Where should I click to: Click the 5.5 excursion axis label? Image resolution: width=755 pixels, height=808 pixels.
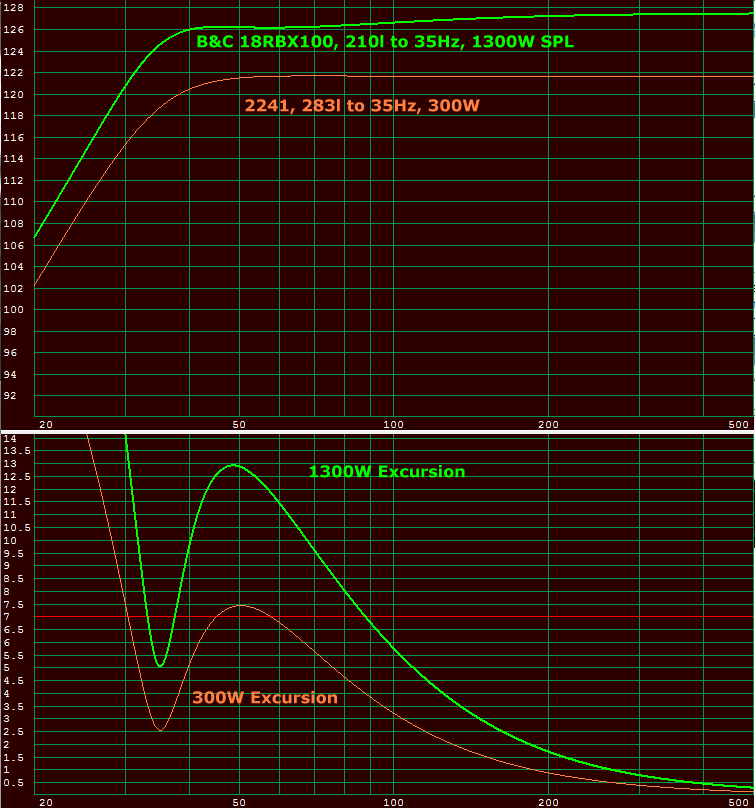coord(13,656)
